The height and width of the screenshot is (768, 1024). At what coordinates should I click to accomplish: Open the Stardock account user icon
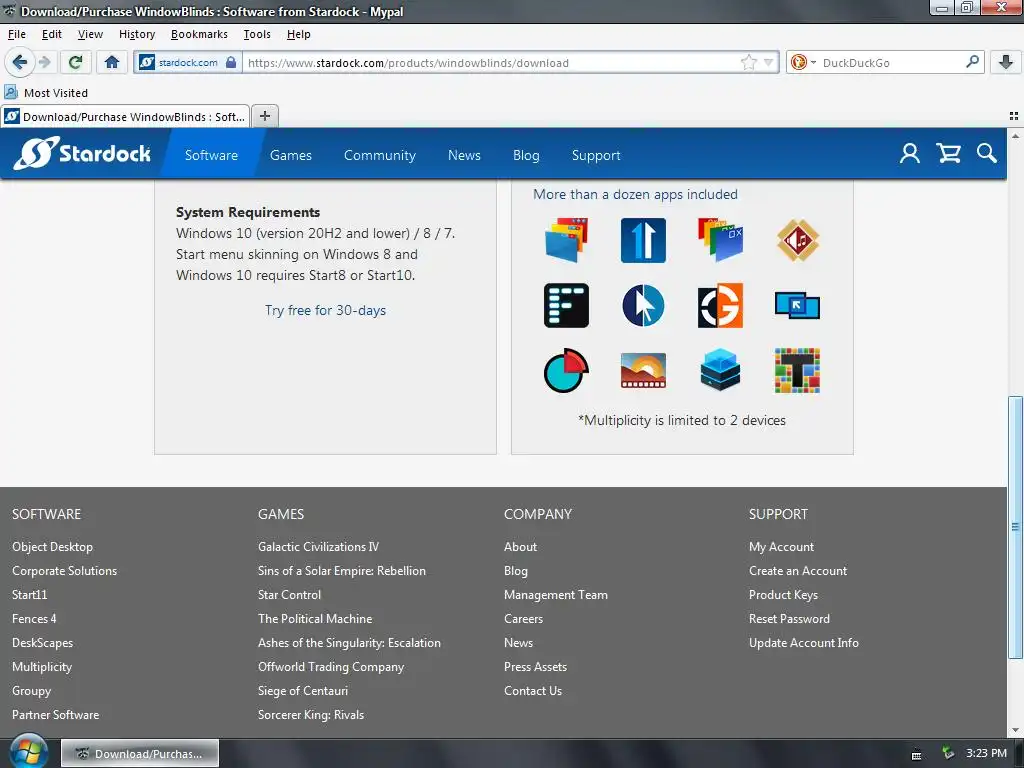(x=910, y=153)
